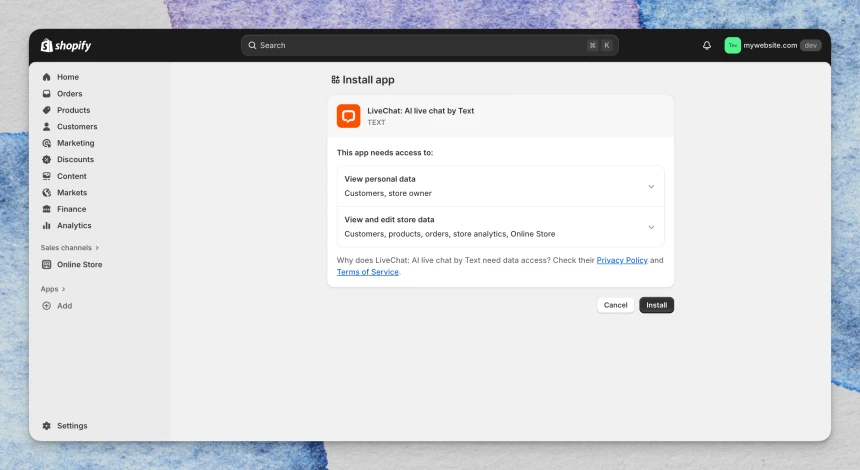Open the Privacy Policy link

tap(622, 260)
